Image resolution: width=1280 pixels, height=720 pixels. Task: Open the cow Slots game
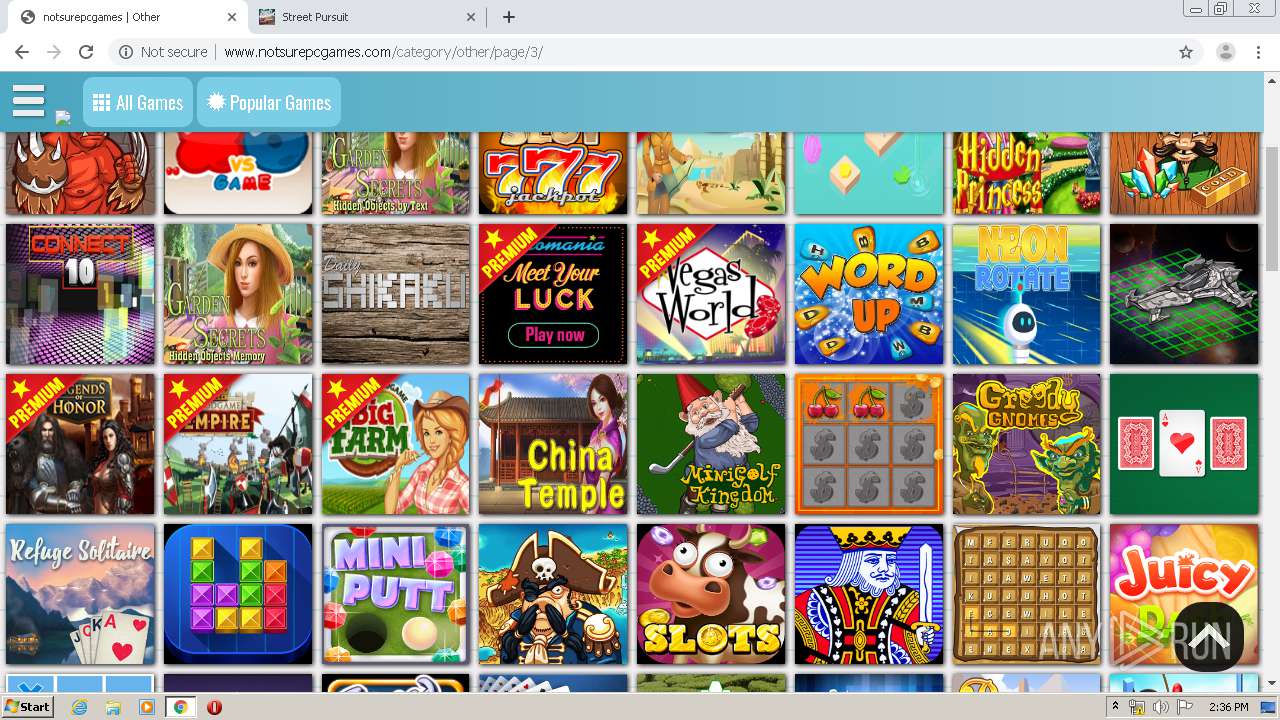pyautogui.click(x=711, y=594)
